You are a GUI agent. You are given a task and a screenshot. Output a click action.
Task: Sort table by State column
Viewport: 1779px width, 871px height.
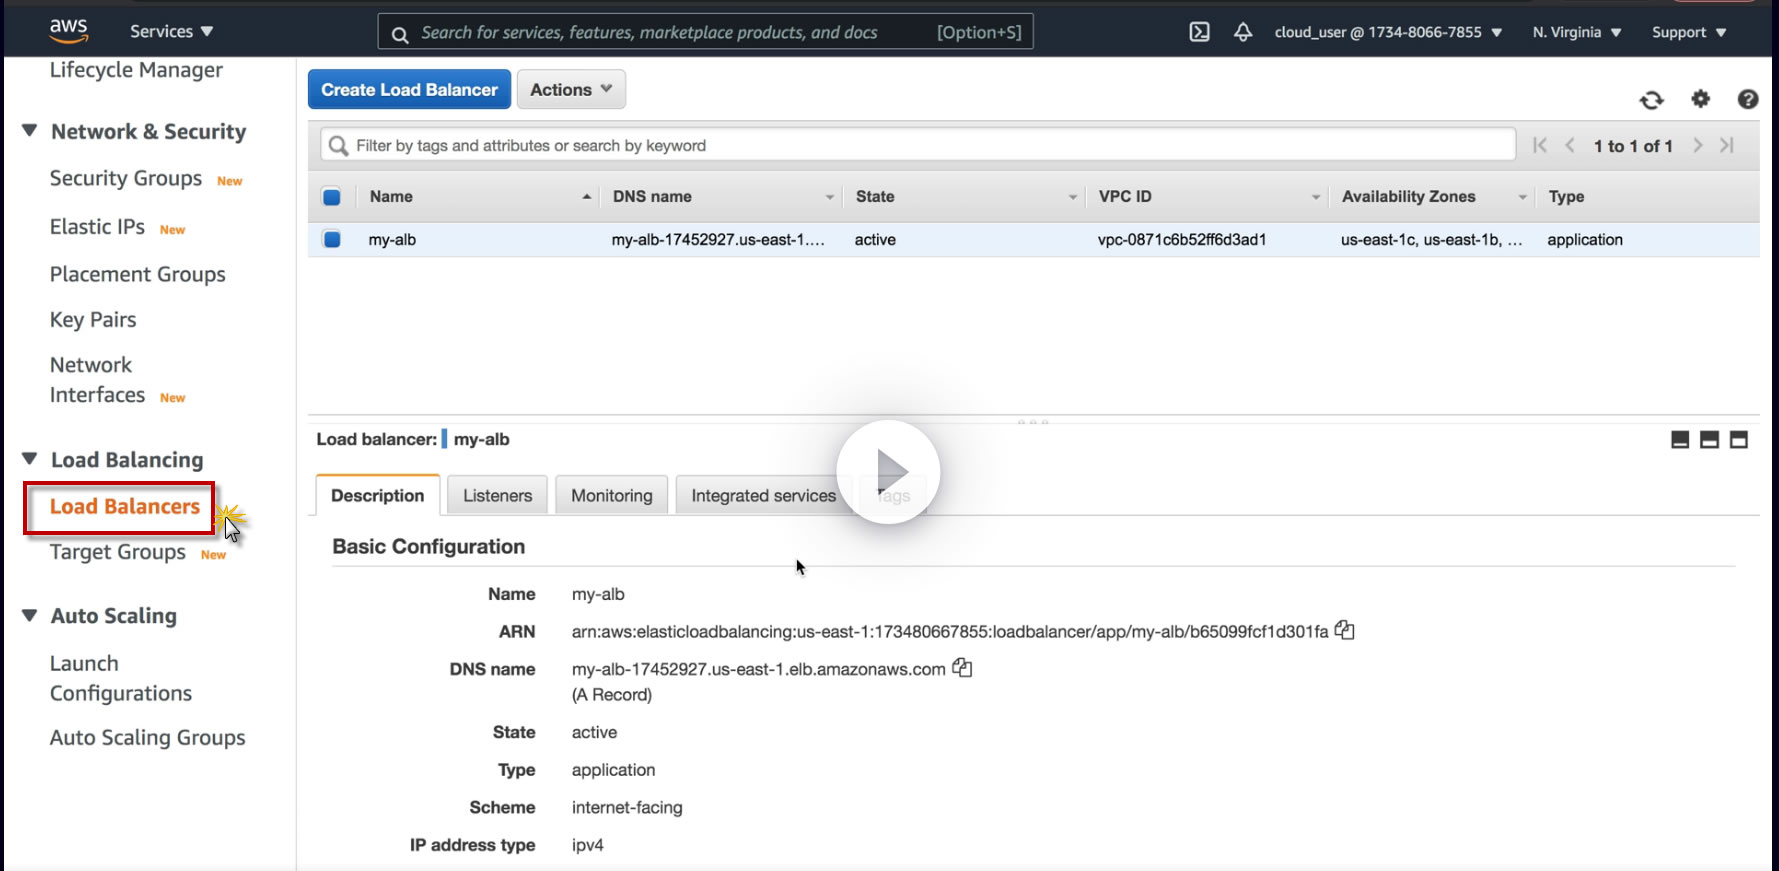point(966,197)
